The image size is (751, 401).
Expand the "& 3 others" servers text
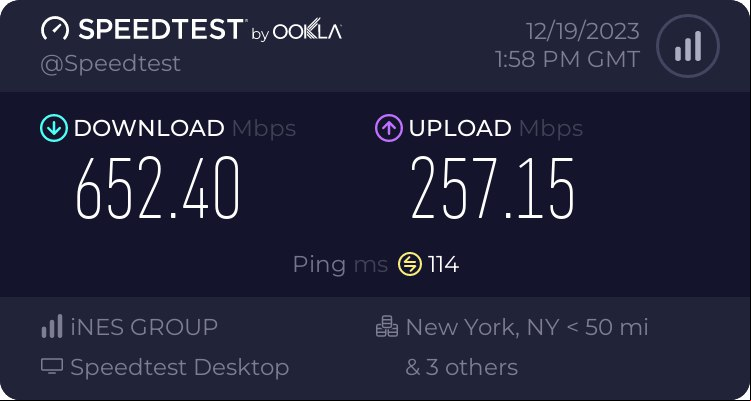461,367
